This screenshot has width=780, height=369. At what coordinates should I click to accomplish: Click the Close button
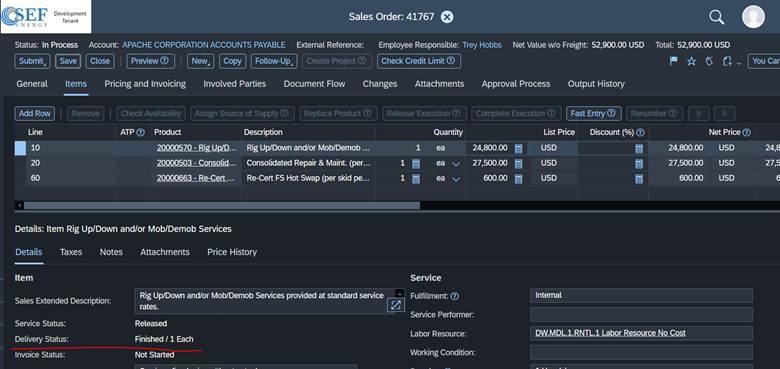point(100,61)
